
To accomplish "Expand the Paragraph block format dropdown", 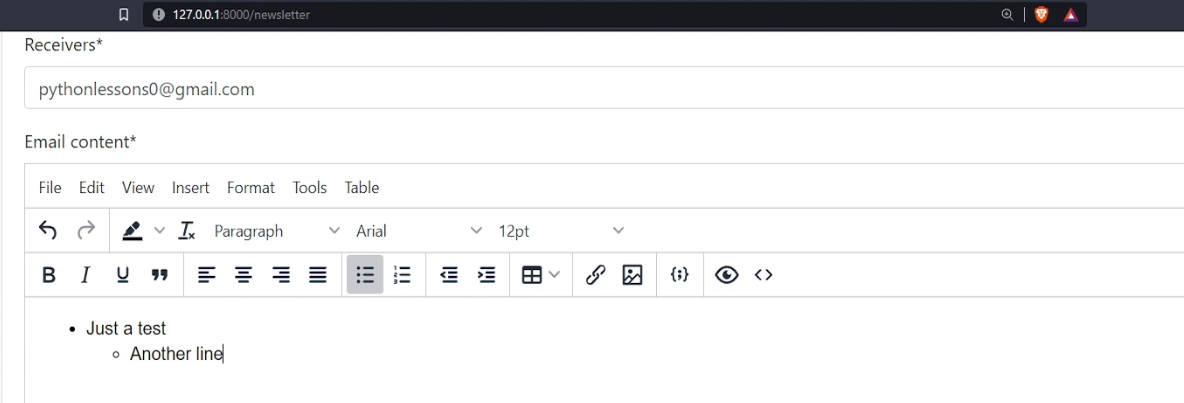I will tap(277, 231).
